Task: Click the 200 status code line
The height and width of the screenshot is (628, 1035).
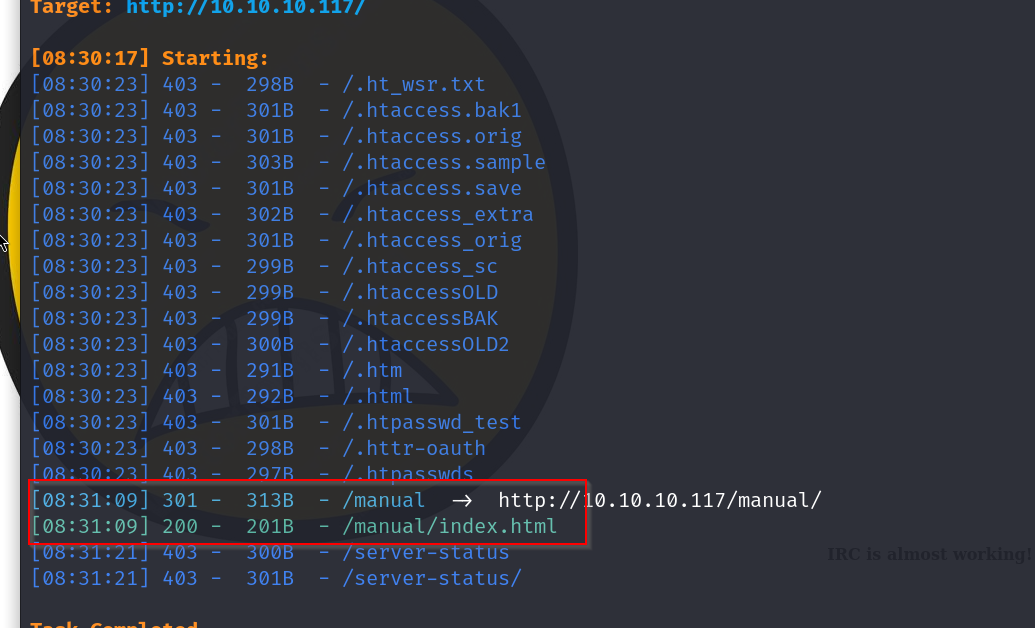Action: coord(180,526)
